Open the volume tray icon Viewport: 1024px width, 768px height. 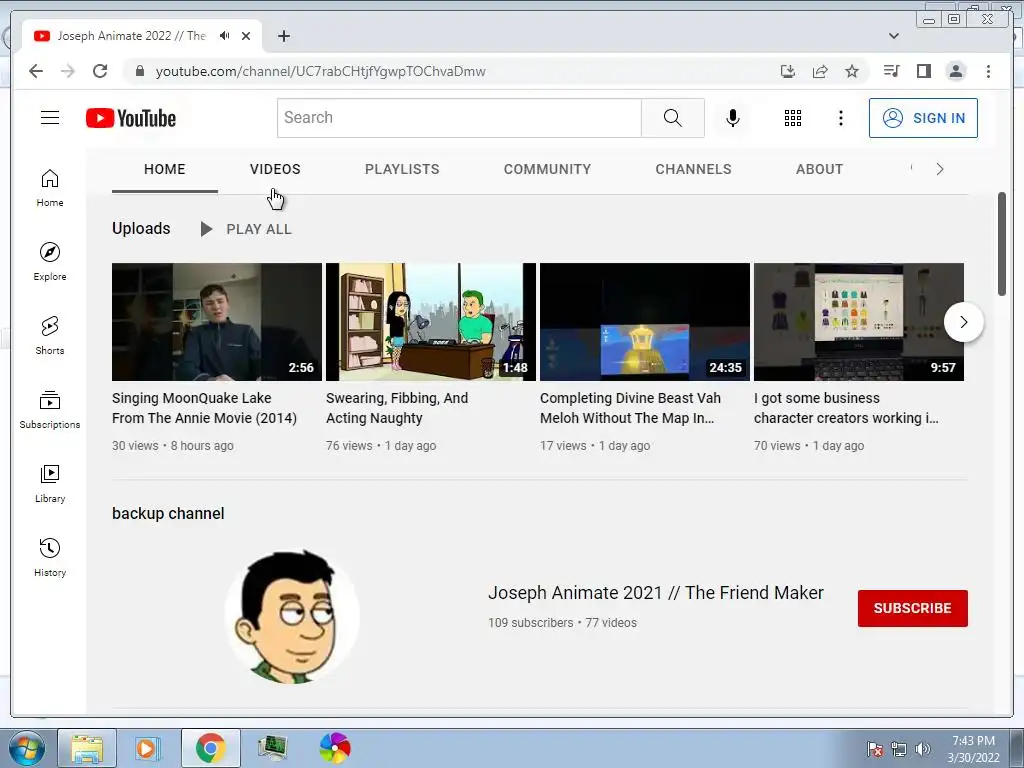pos(923,749)
